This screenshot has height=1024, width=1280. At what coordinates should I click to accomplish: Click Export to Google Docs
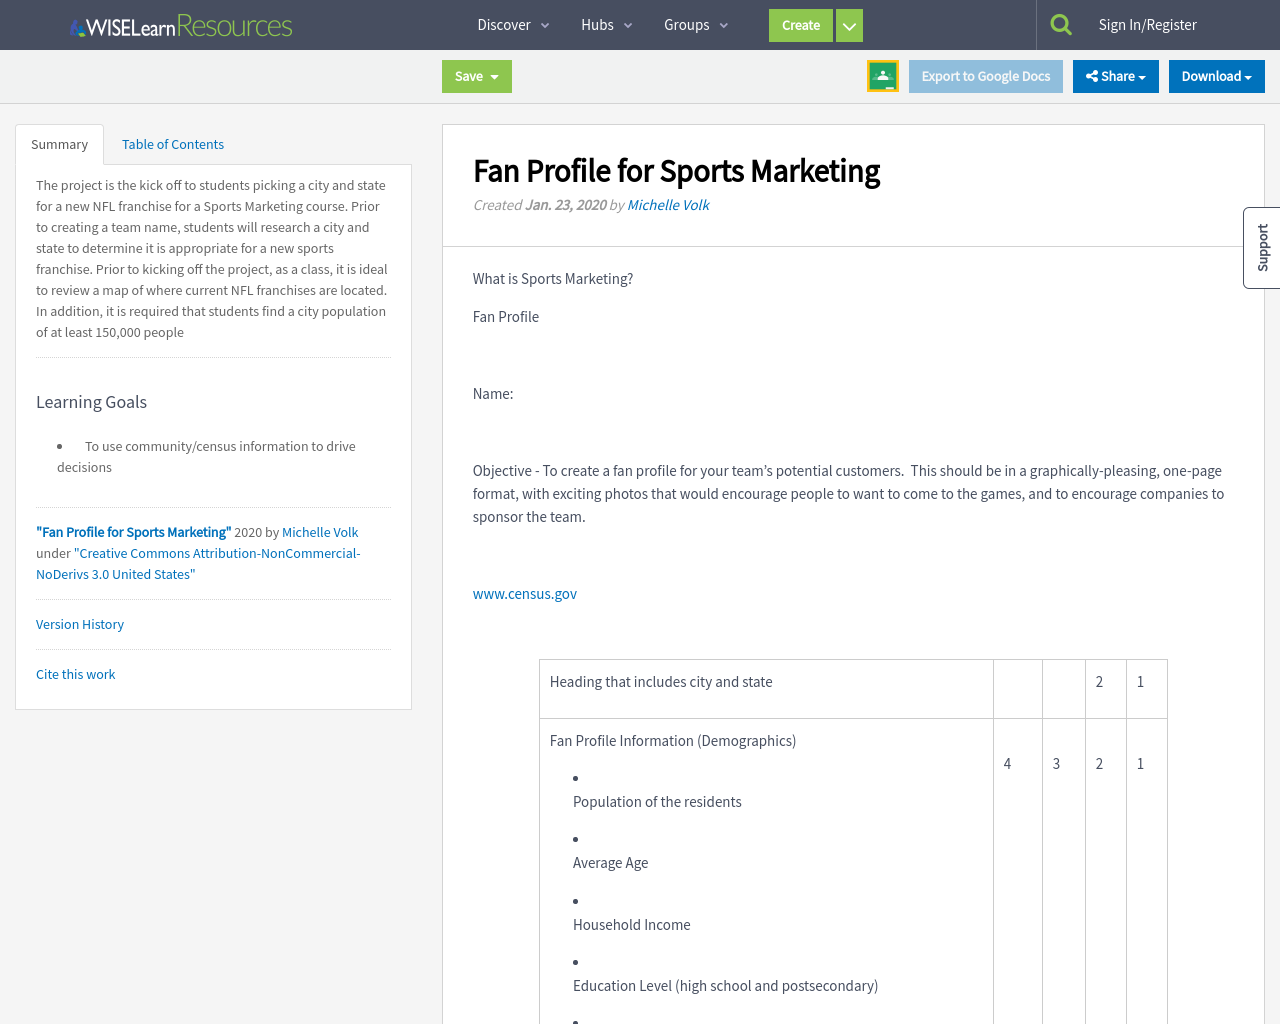985,75
